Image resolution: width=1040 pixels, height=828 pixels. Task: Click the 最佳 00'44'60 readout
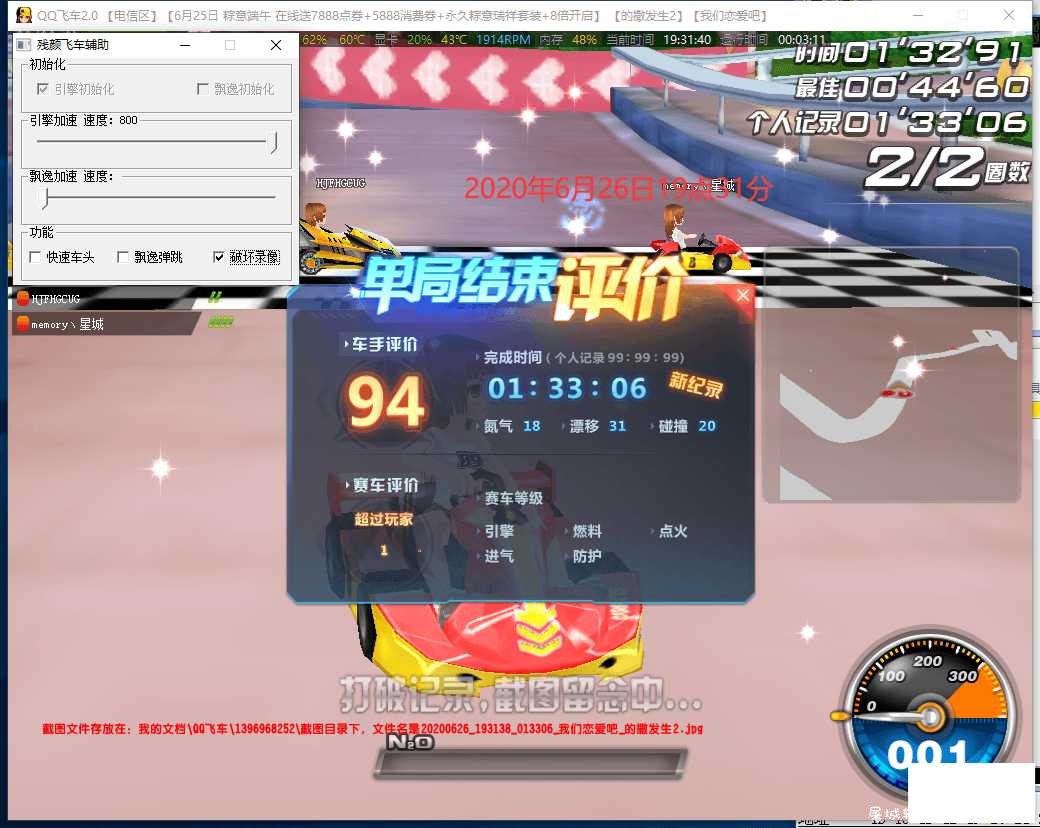point(911,87)
